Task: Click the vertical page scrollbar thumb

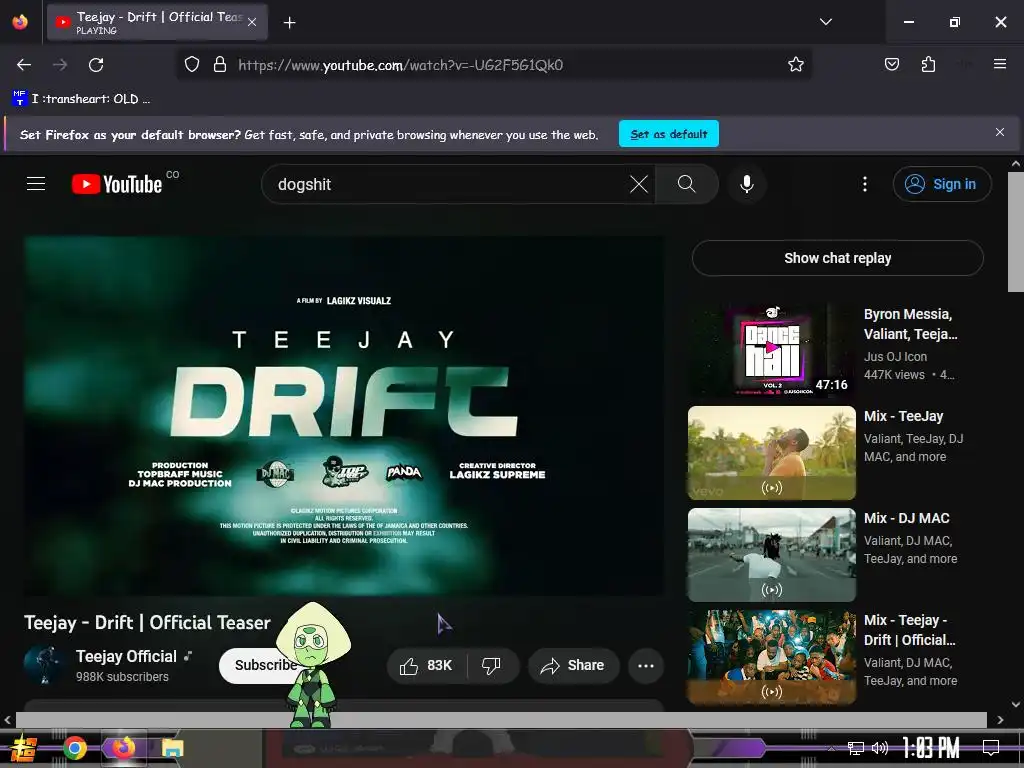Action: click(x=1016, y=232)
